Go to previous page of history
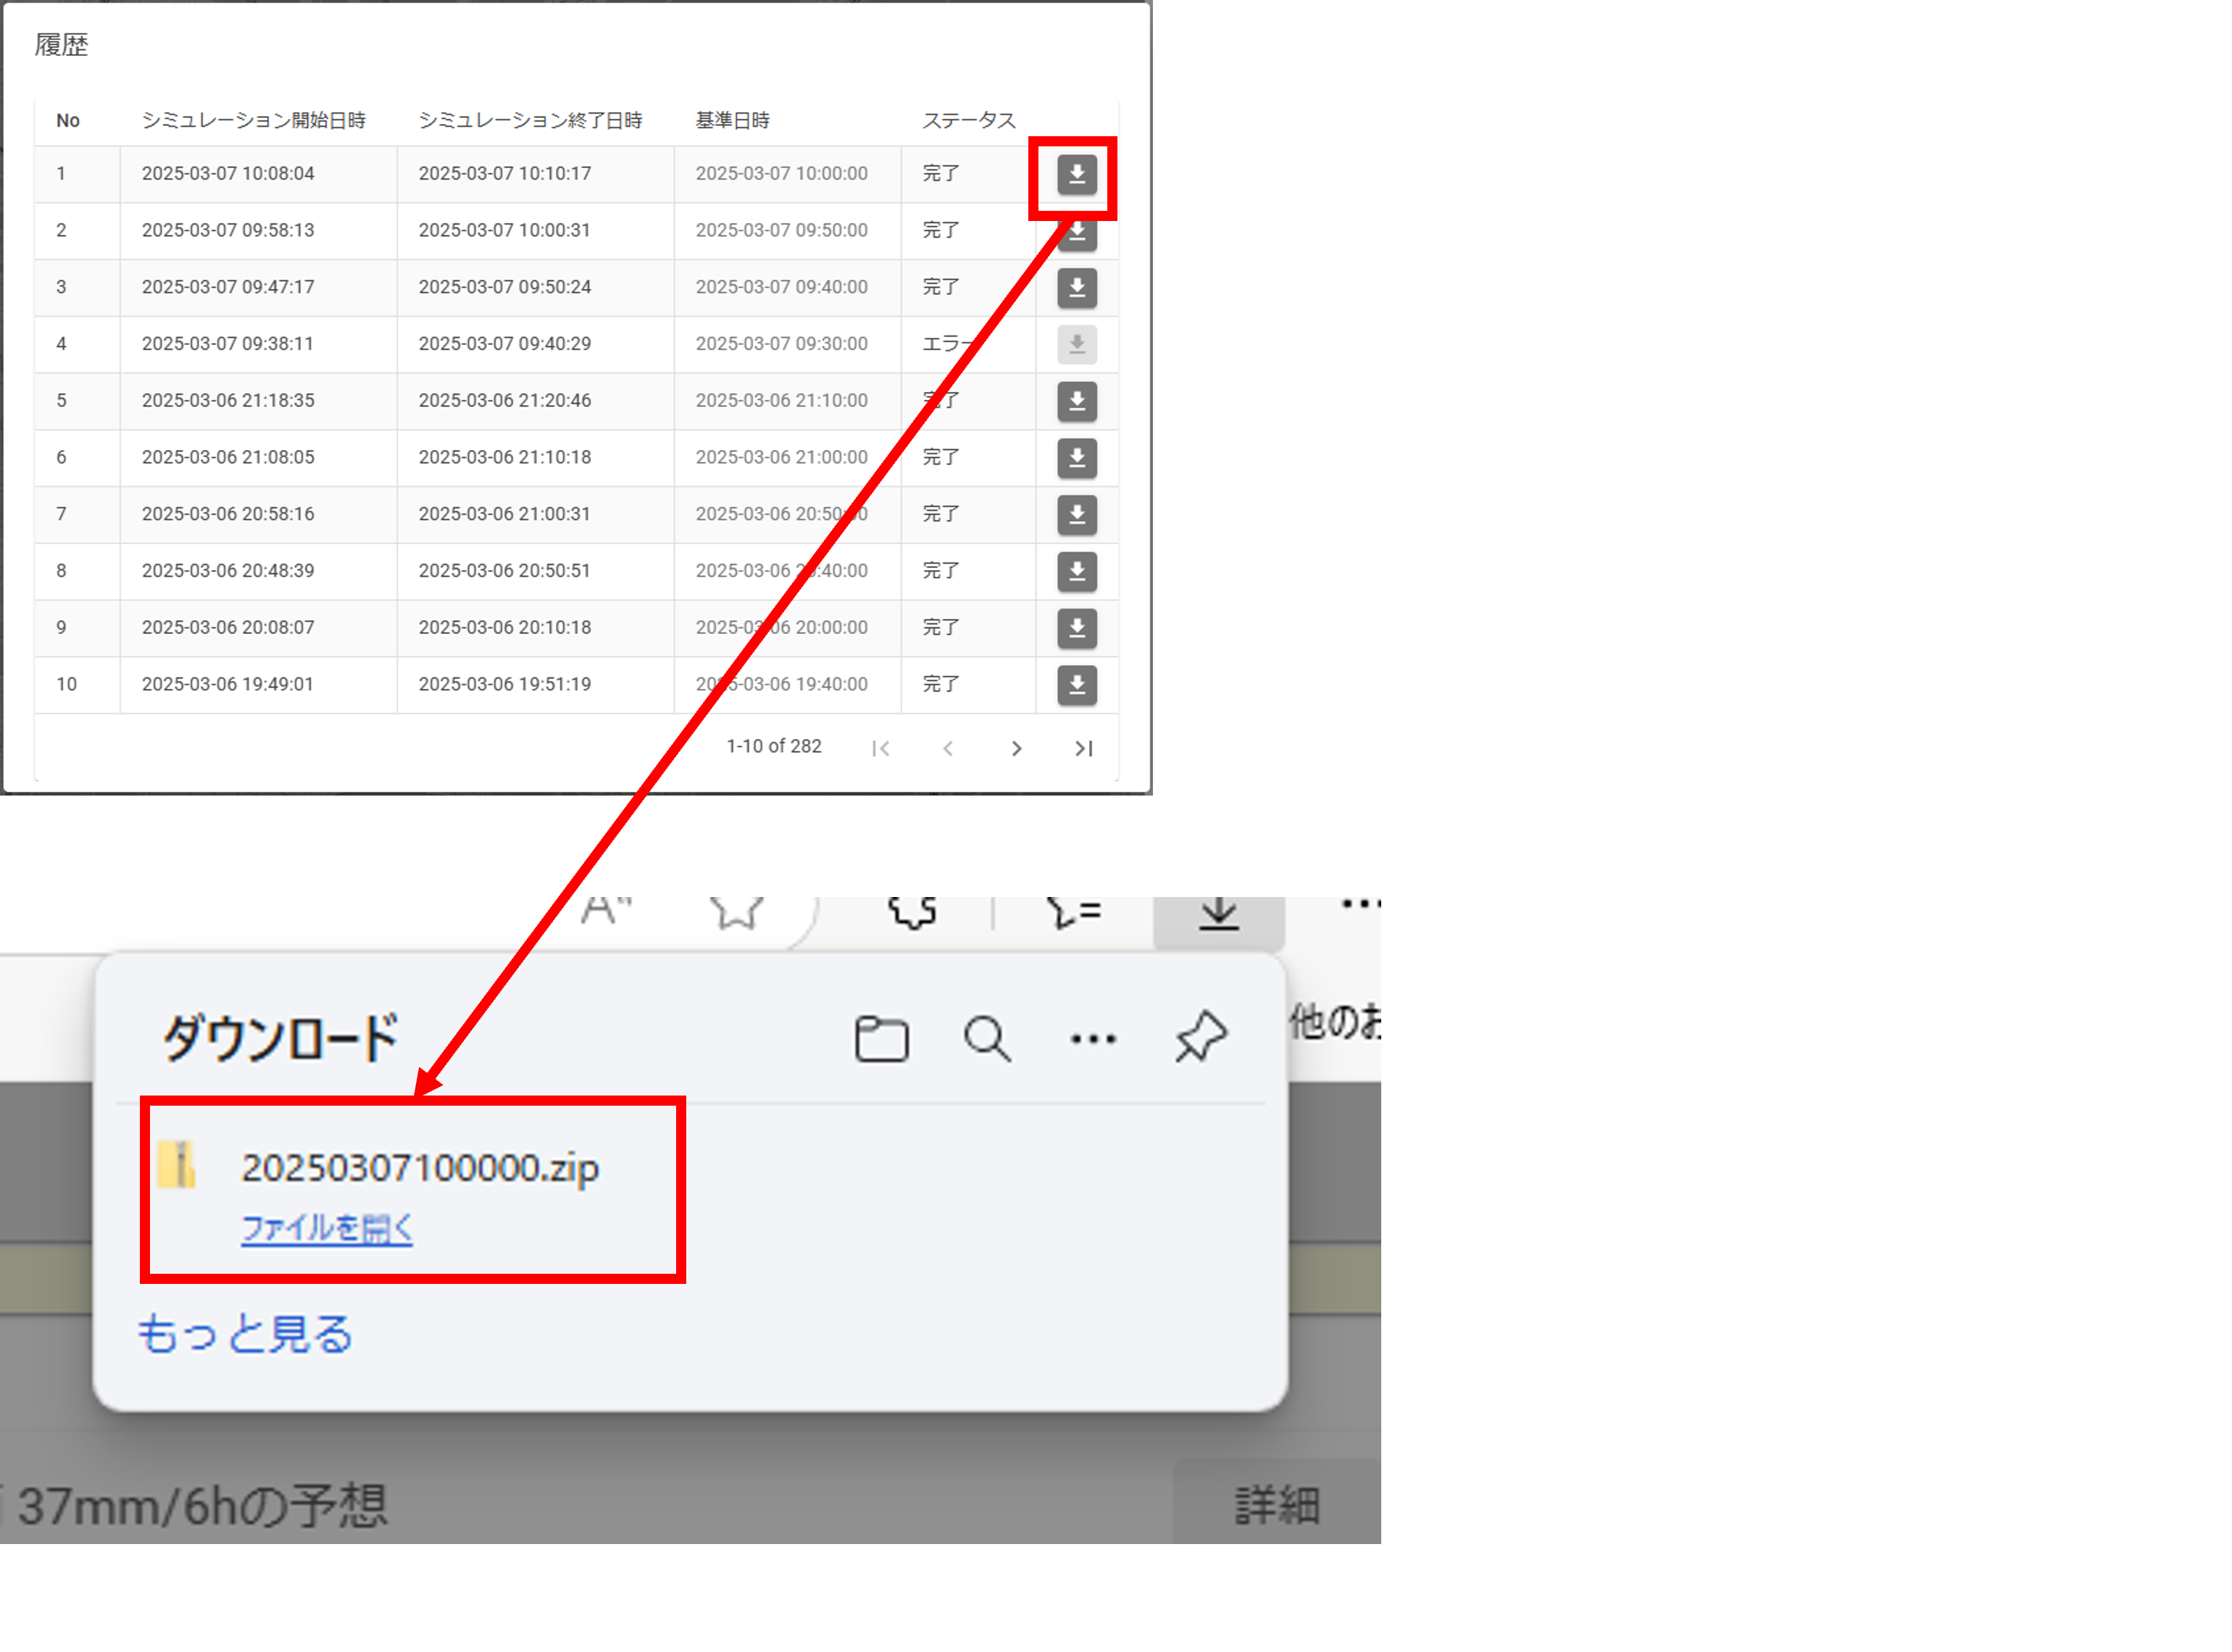This screenshot has width=2232, height=1652. [x=948, y=748]
